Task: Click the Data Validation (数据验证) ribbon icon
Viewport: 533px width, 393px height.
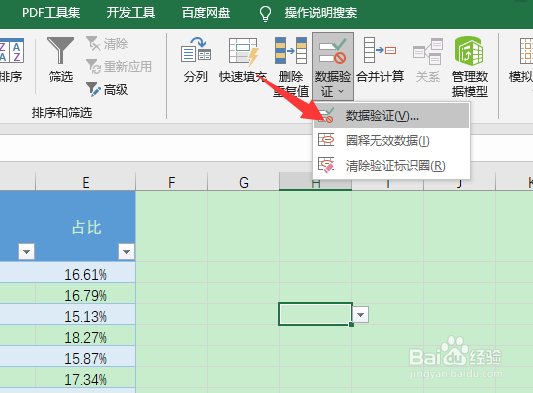Action: pos(333,51)
